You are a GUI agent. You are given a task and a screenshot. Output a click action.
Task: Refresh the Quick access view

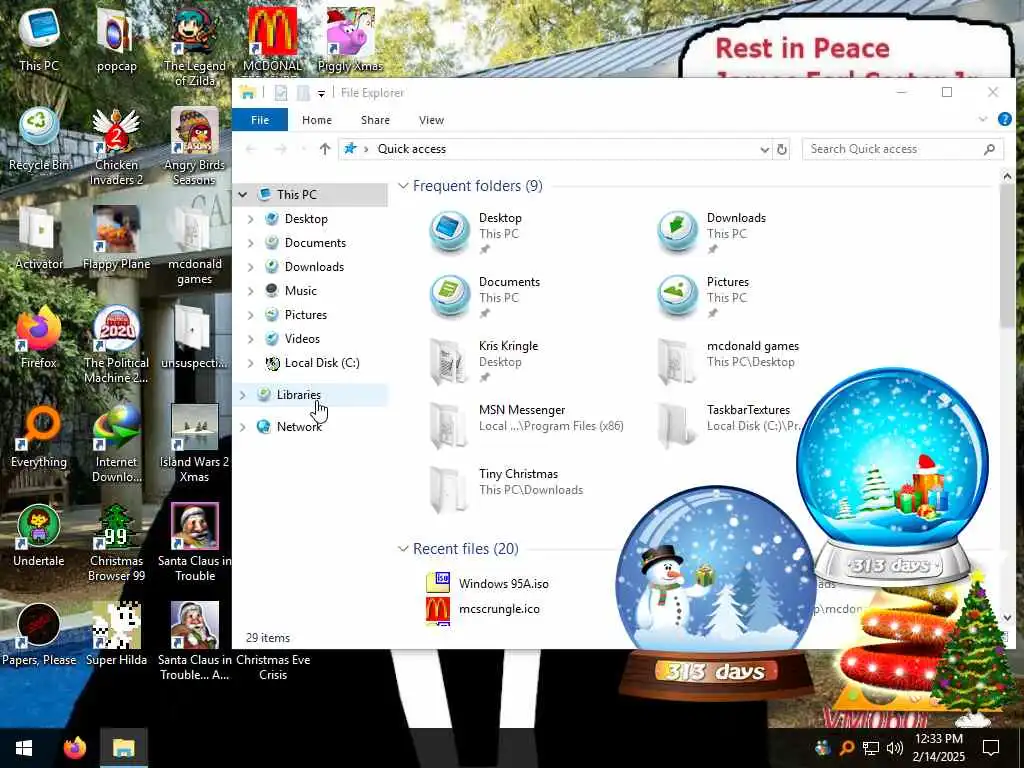pos(782,150)
